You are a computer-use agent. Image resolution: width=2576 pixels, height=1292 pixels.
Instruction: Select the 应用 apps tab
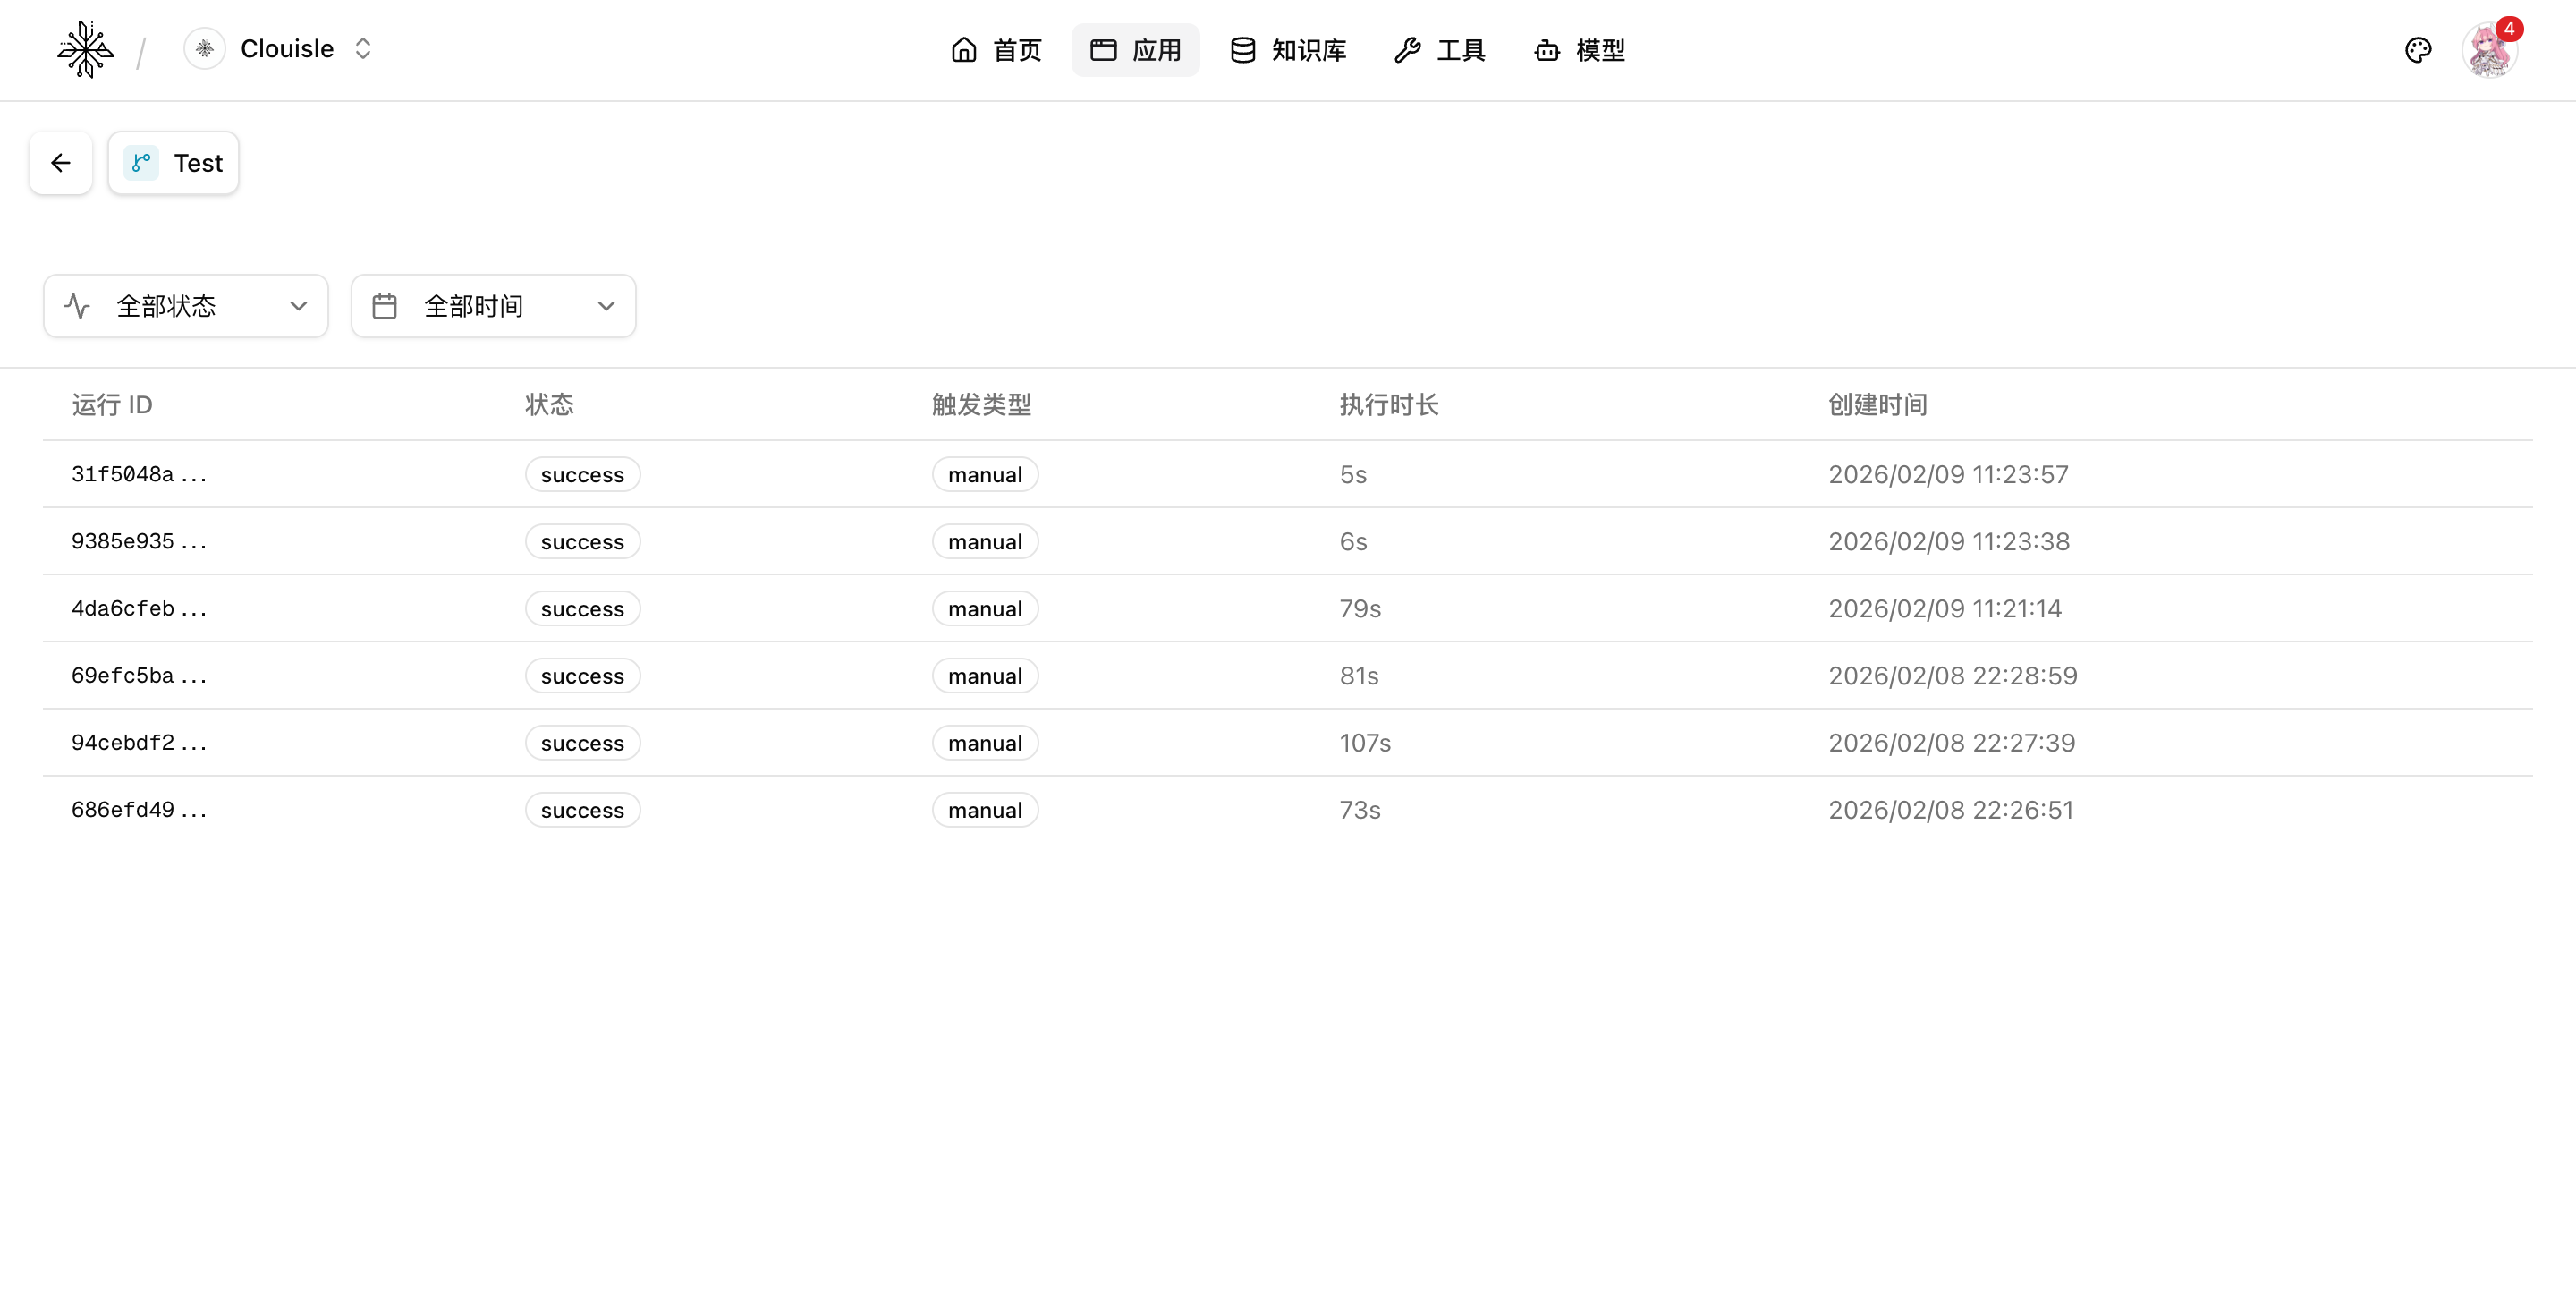tap(1136, 50)
